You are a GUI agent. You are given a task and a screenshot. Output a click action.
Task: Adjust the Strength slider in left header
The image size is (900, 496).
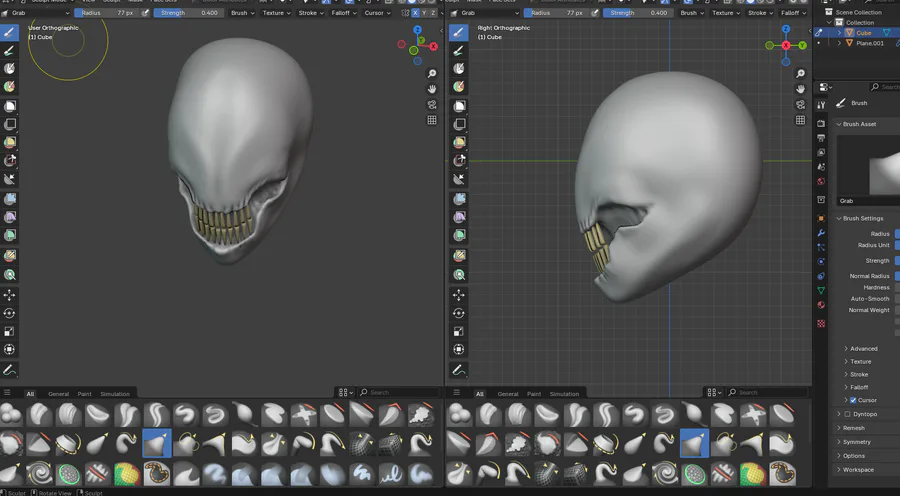(188, 13)
